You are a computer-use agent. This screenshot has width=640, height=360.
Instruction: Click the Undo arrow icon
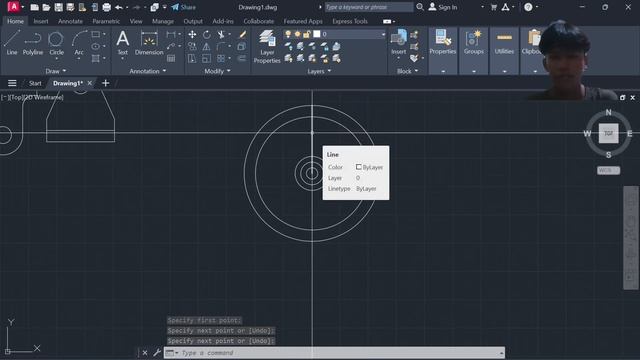coord(119,7)
